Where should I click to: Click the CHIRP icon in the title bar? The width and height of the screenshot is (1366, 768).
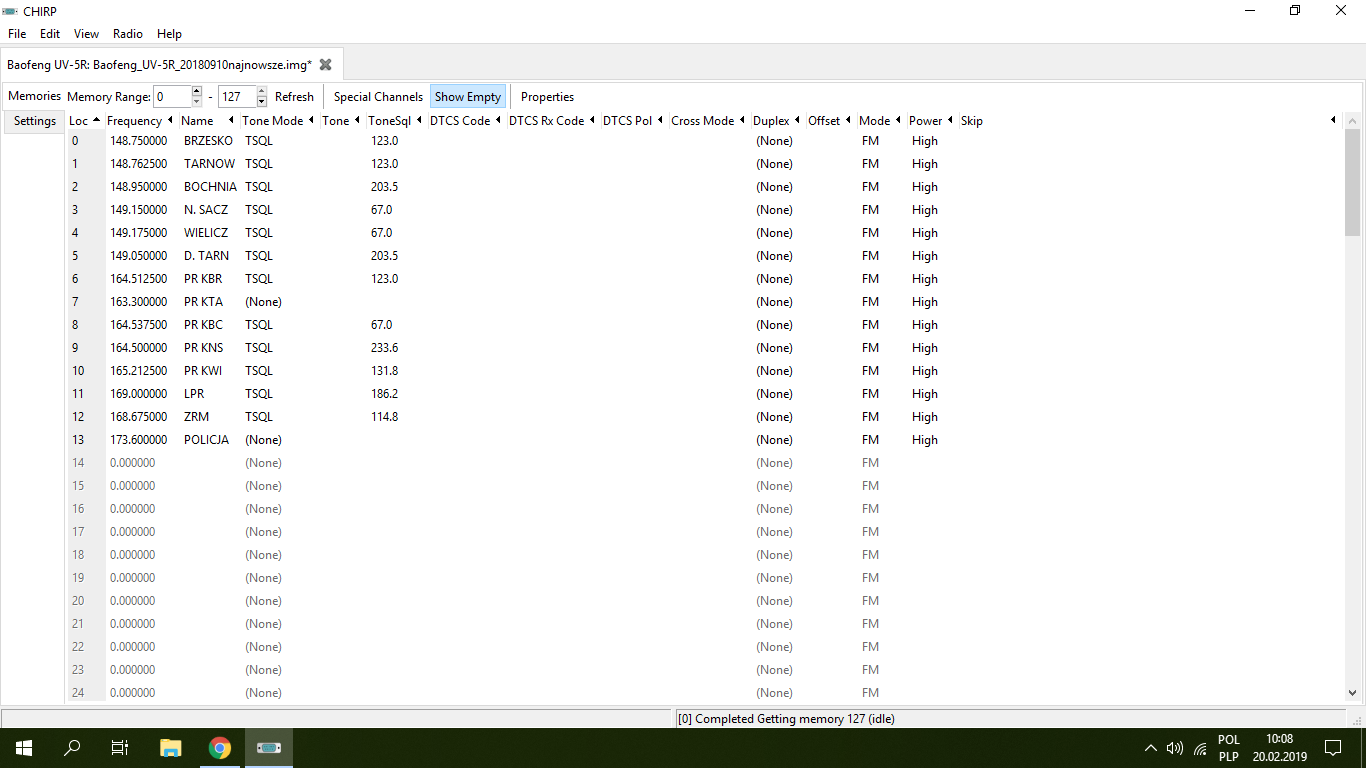[10, 10]
